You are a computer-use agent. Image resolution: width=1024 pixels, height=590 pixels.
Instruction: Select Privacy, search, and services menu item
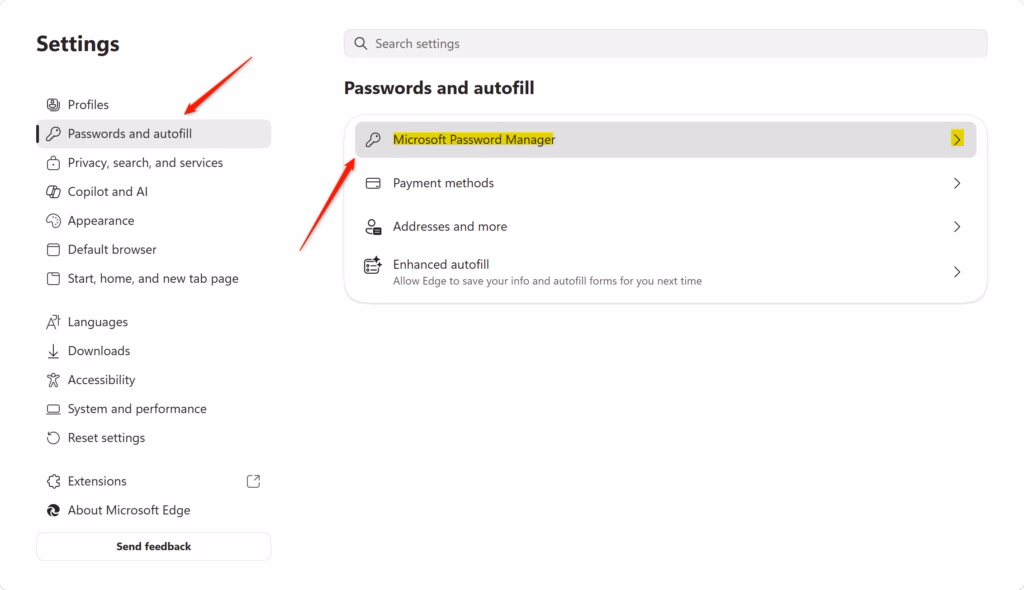click(154, 163)
